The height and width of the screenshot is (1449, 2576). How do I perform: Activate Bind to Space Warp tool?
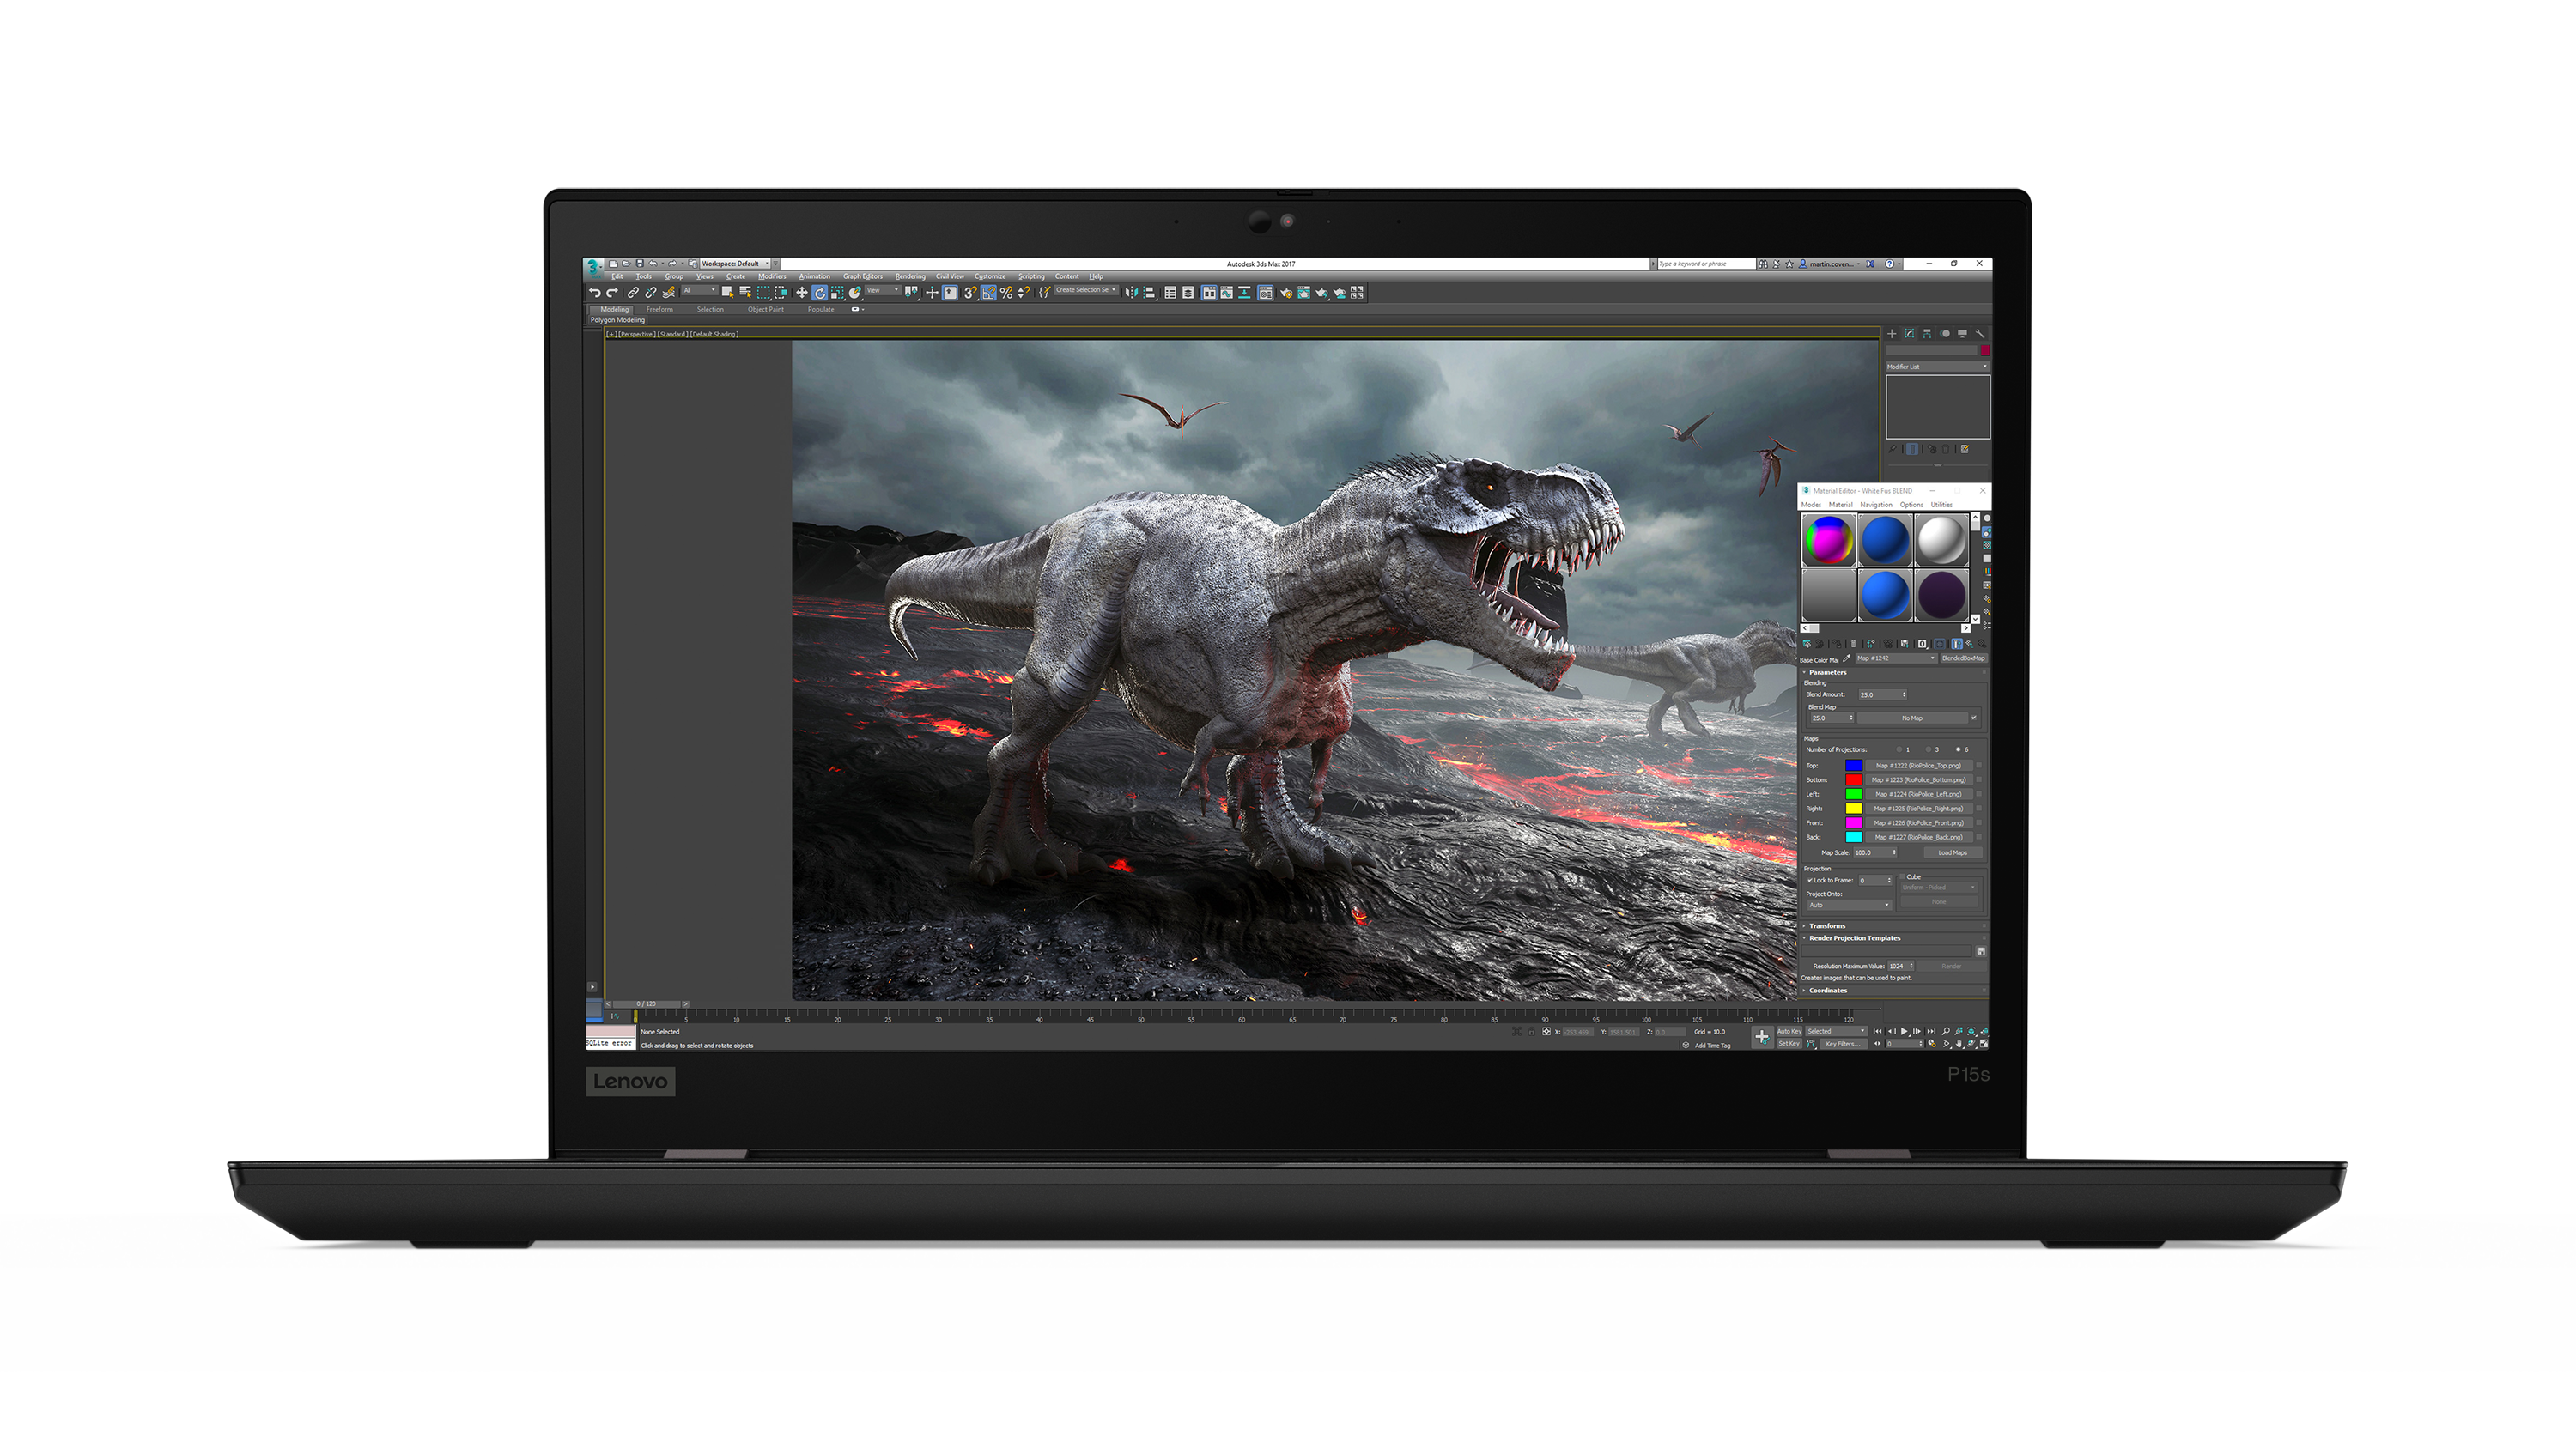[x=668, y=293]
